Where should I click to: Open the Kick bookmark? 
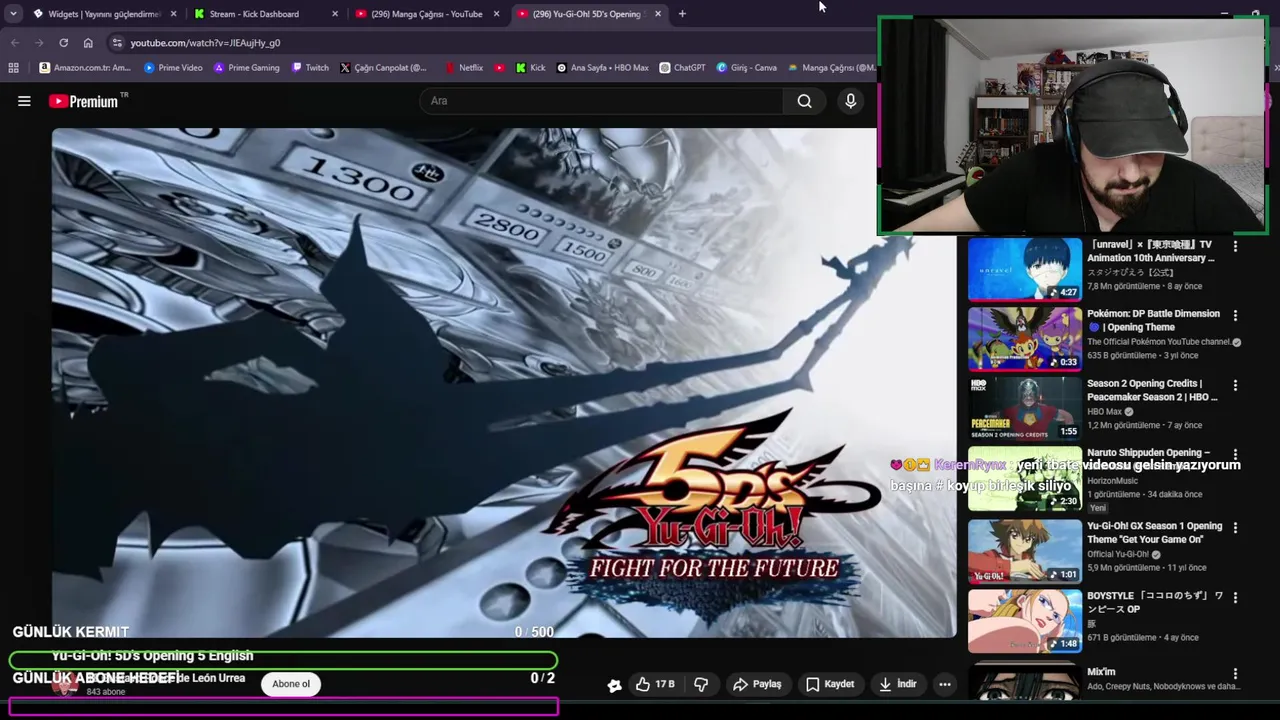click(x=531, y=68)
